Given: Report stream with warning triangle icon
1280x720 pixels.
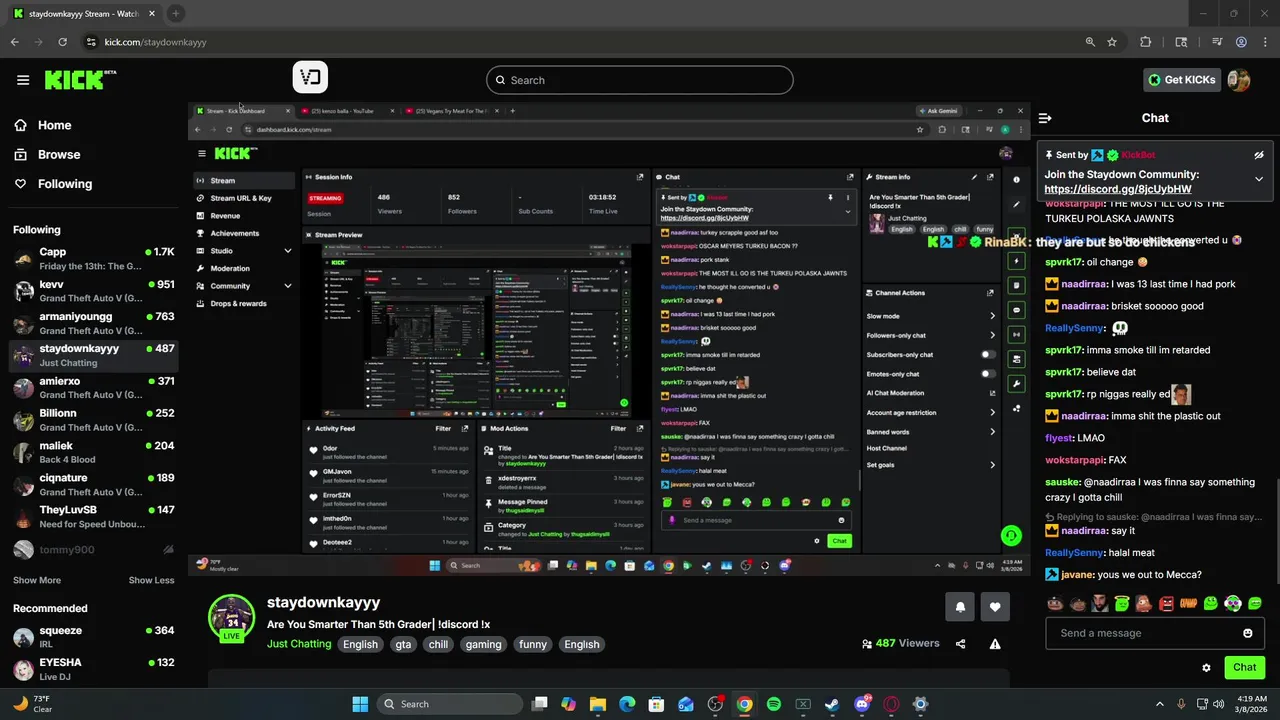Looking at the screenshot, I should coord(995,644).
